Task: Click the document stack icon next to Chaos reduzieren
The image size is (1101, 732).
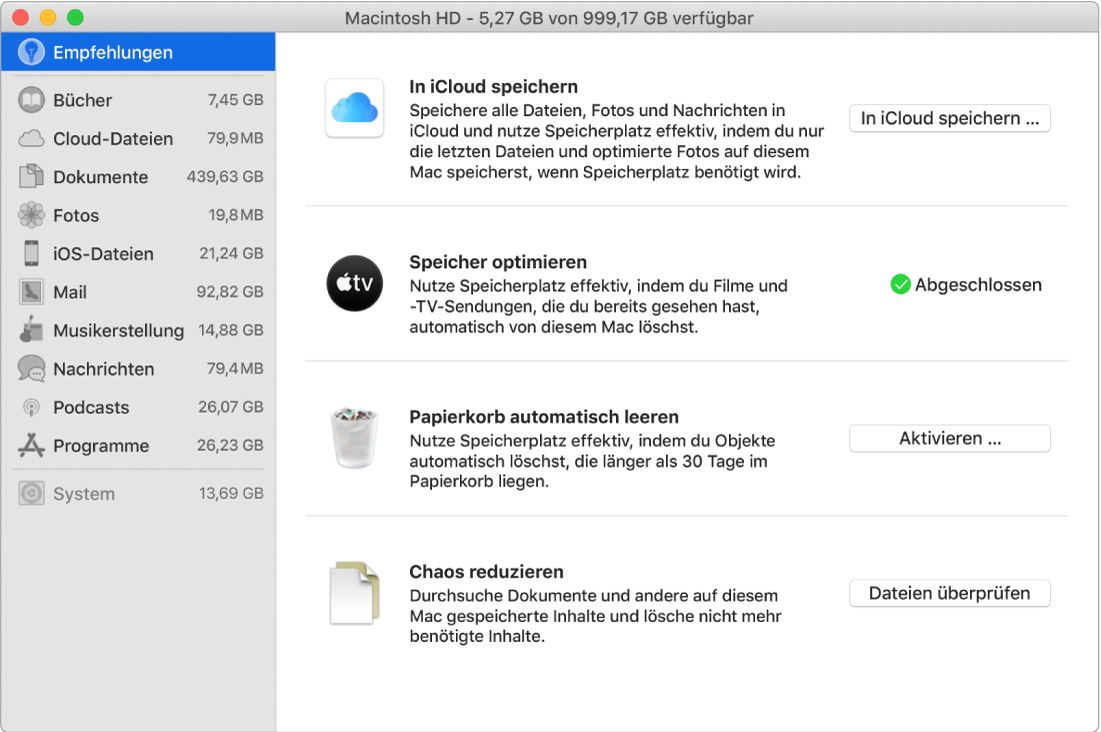Action: coord(355,593)
